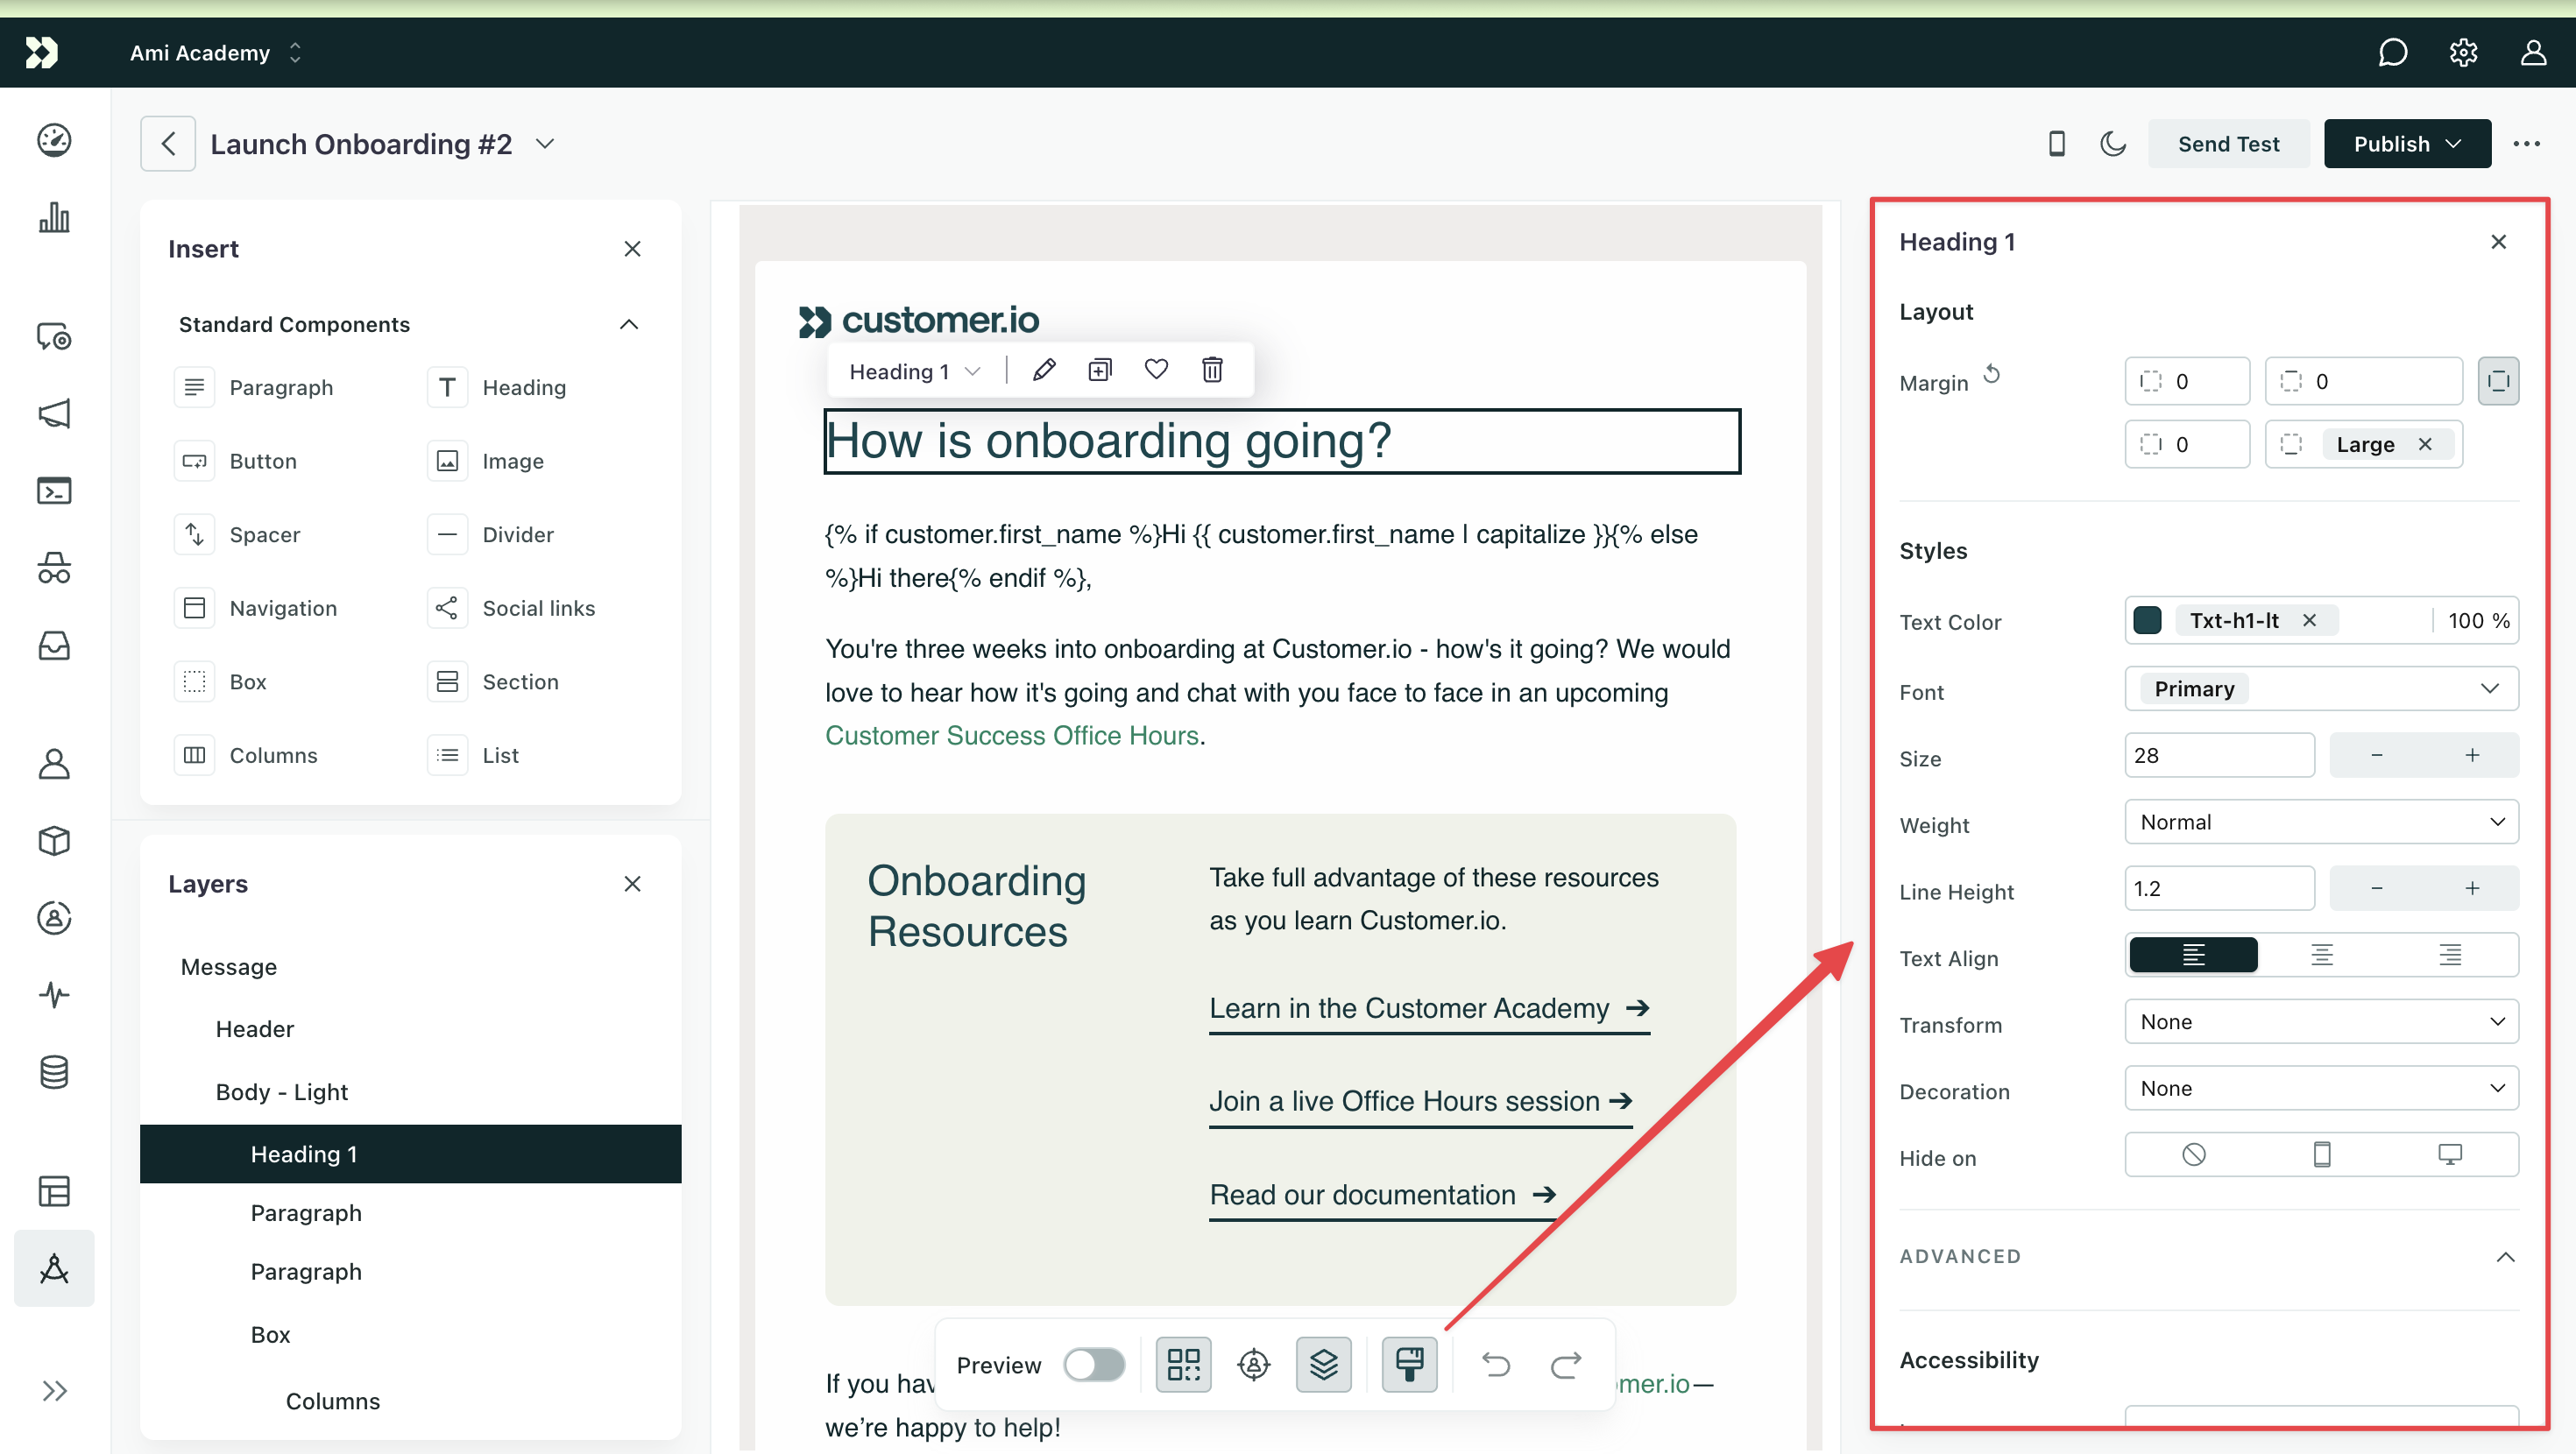Select the Box layer in Layers panel
2576x1454 pixels.
click(270, 1334)
